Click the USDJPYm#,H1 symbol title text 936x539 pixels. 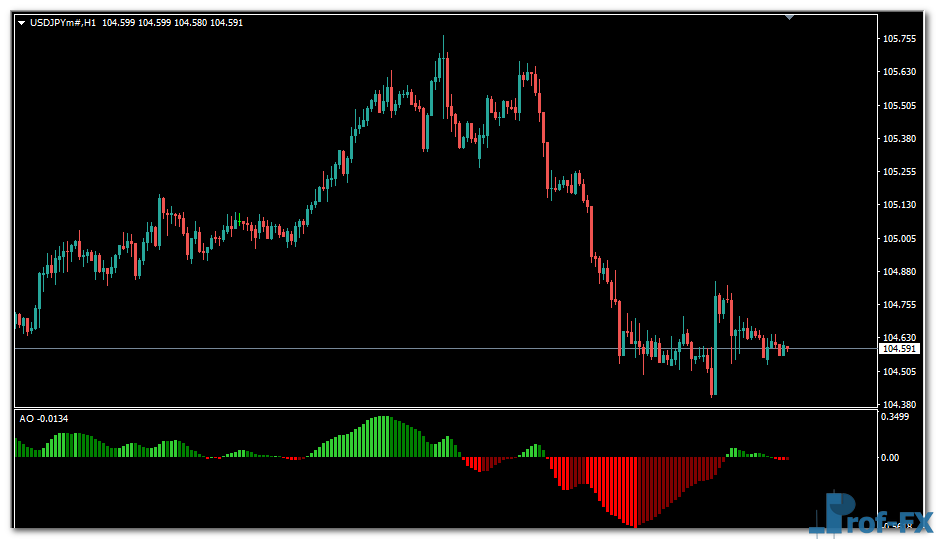pyautogui.click(x=63, y=22)
